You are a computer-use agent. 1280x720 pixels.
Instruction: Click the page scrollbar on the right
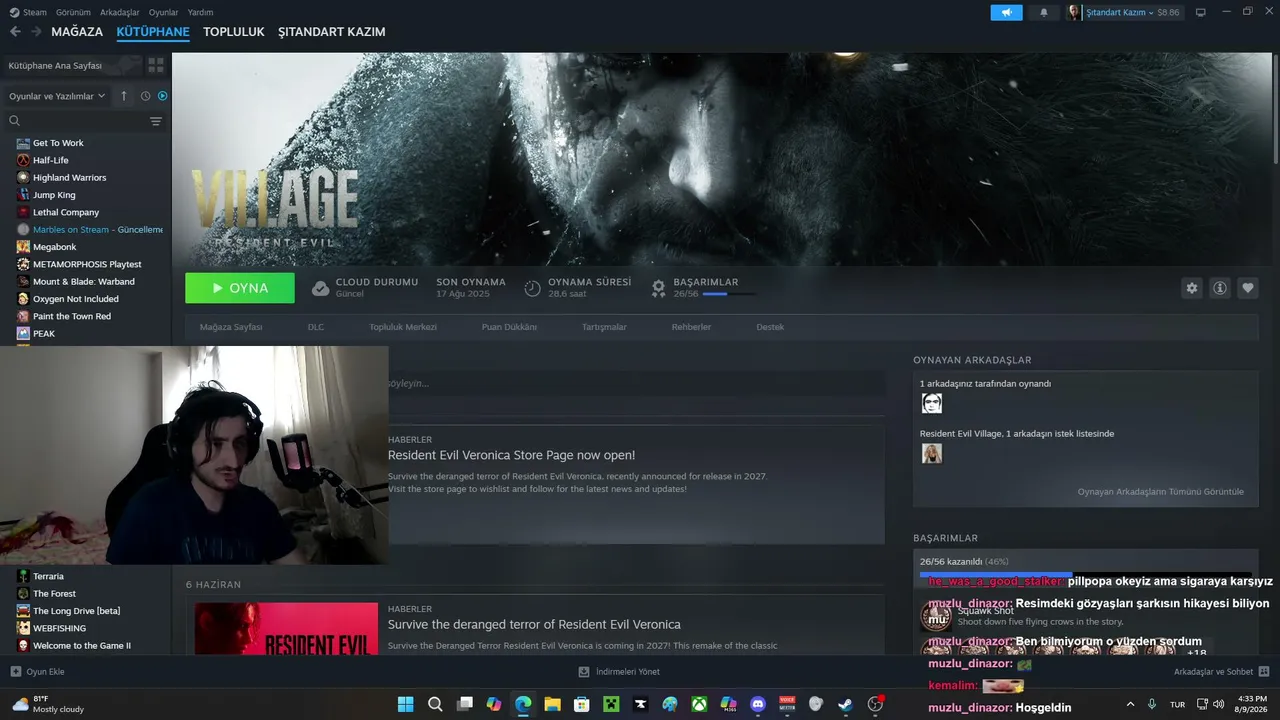pyautogui.click(x=1275, y=107)
